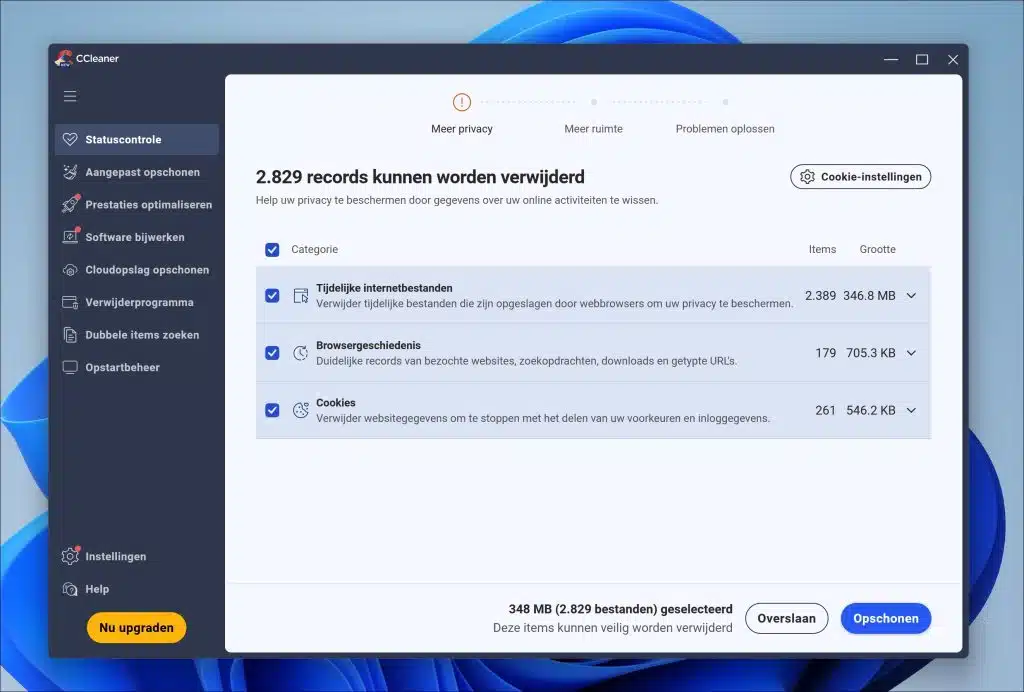Viewport: 1024px width, 692px height.
Task: Click the 179 items count
Action: pyautogui.click(x=825, y=353)
